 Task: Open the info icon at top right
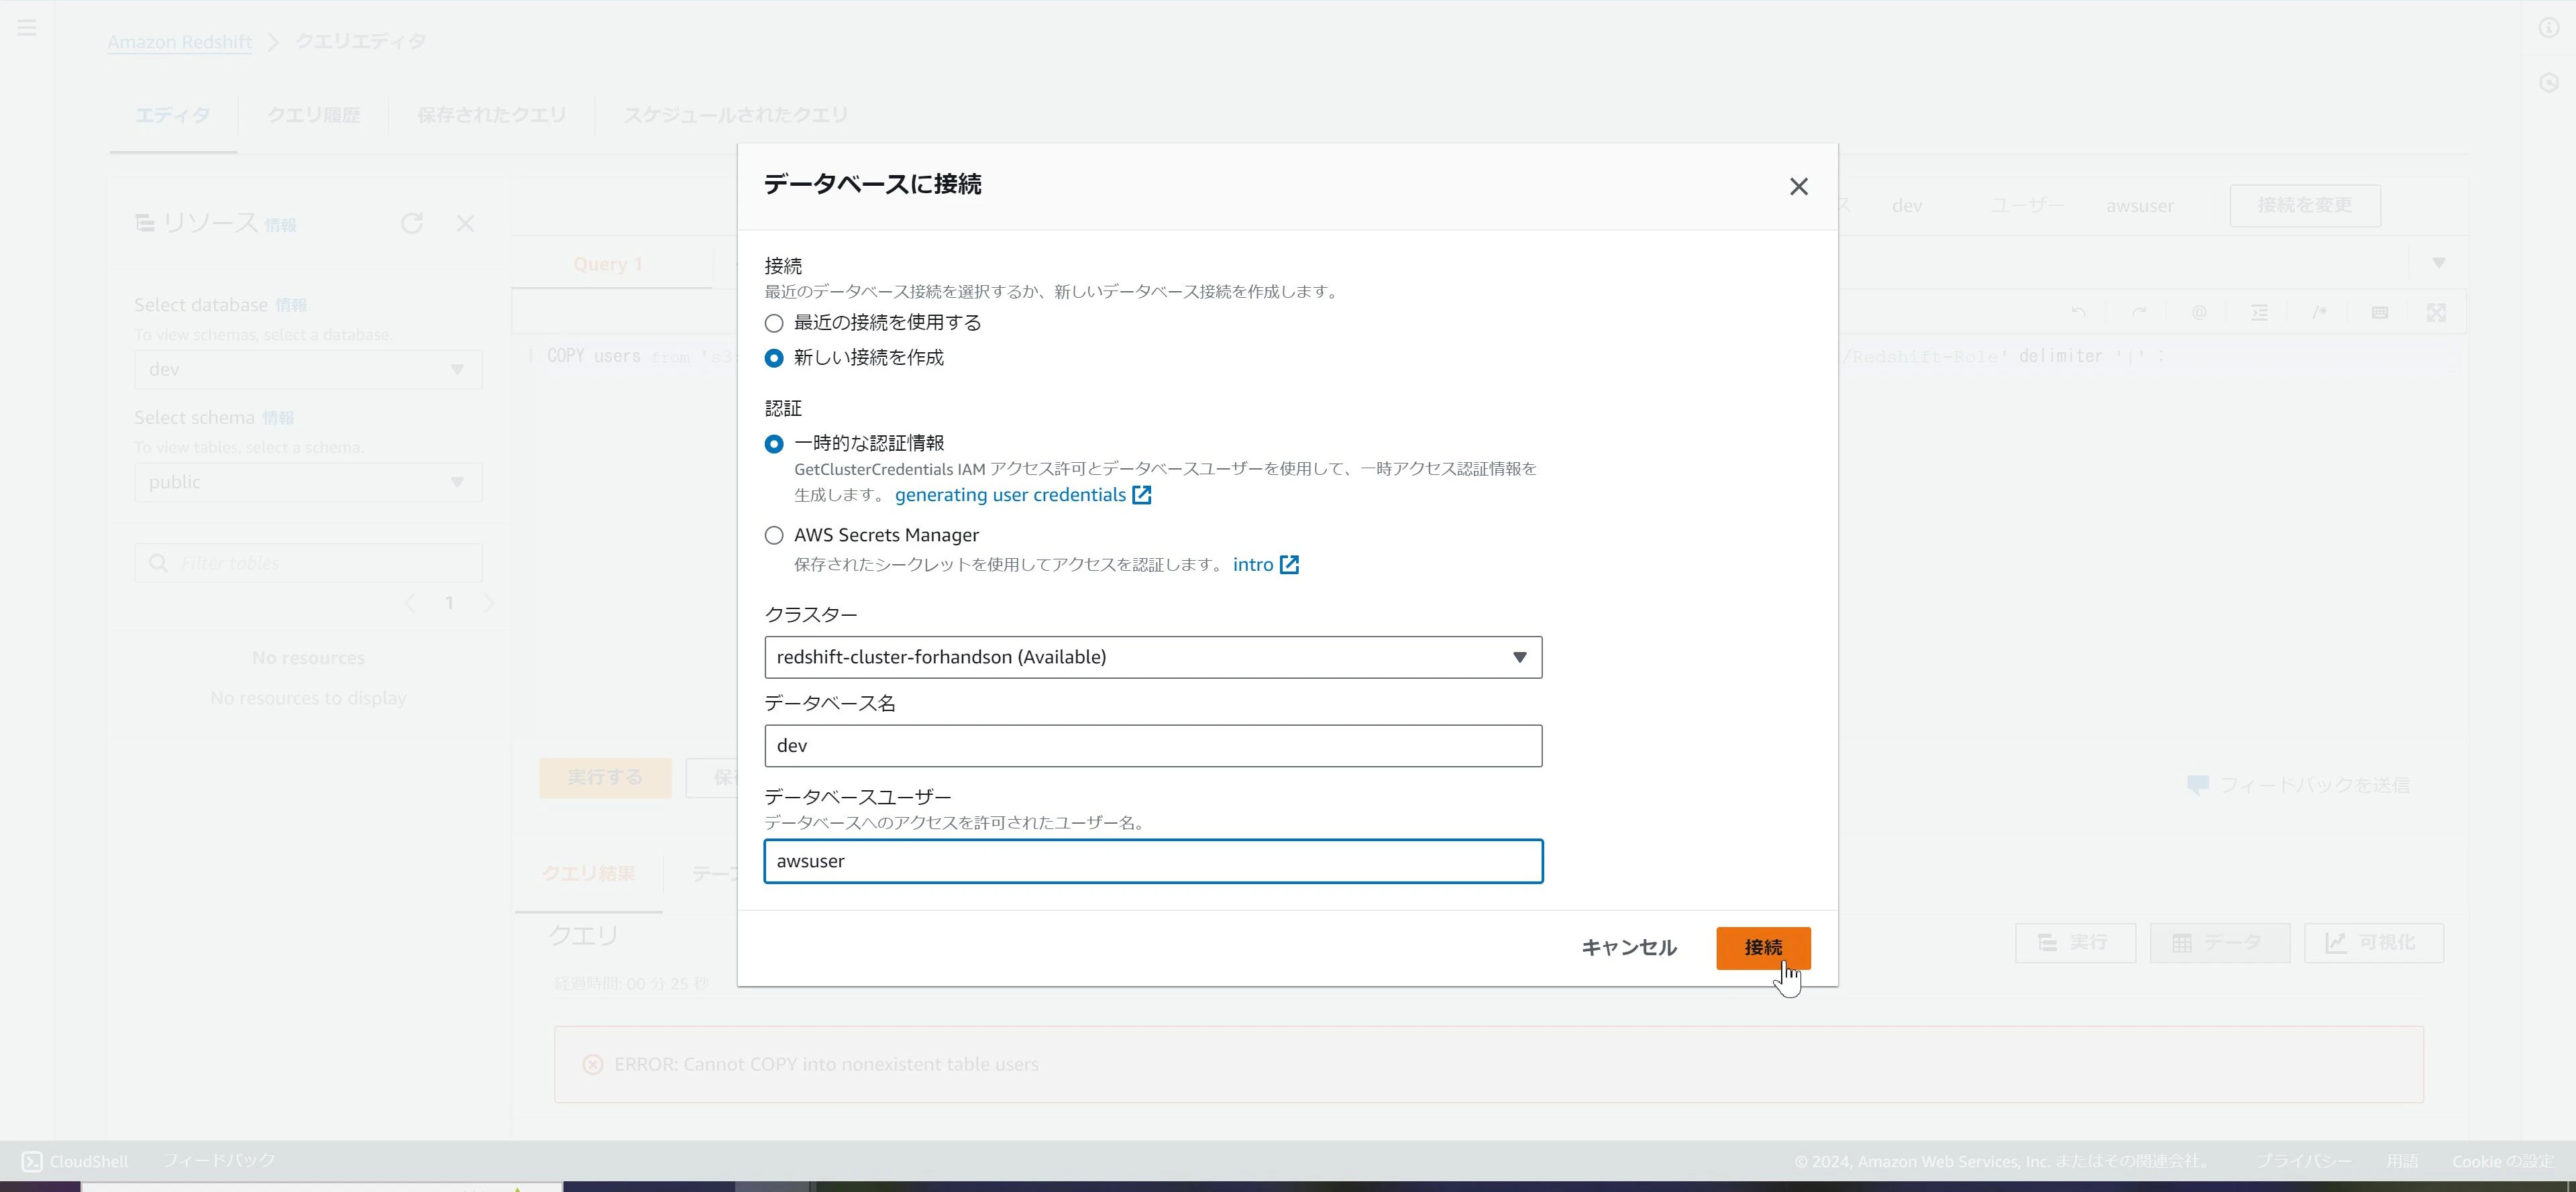pos(2549,28)
